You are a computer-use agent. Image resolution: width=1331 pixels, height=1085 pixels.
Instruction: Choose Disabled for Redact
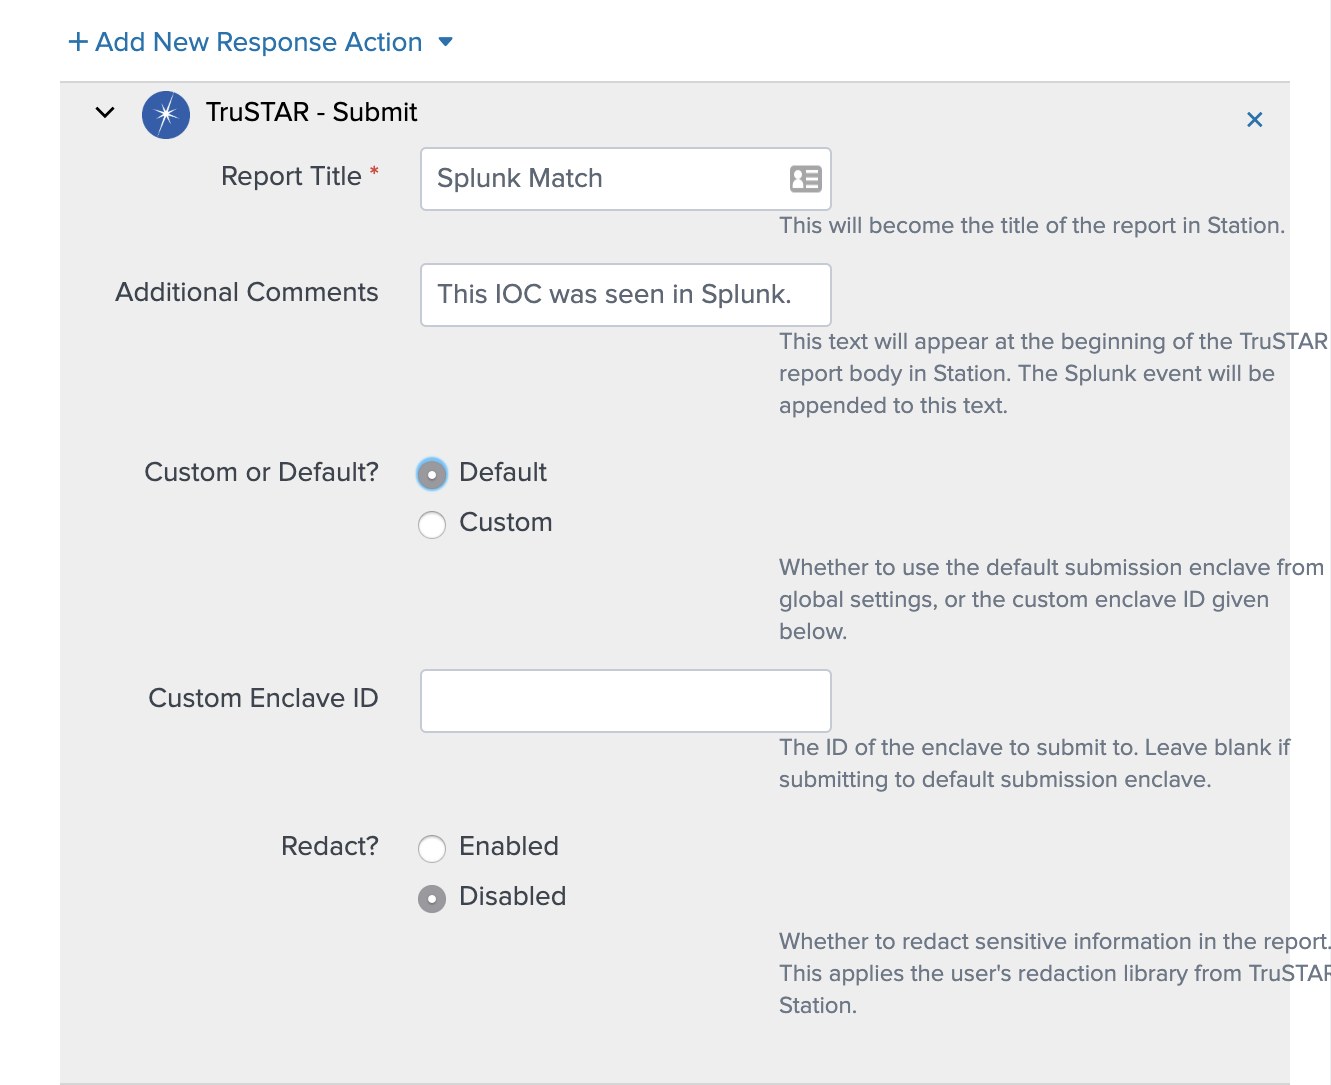tap(432, 898)
